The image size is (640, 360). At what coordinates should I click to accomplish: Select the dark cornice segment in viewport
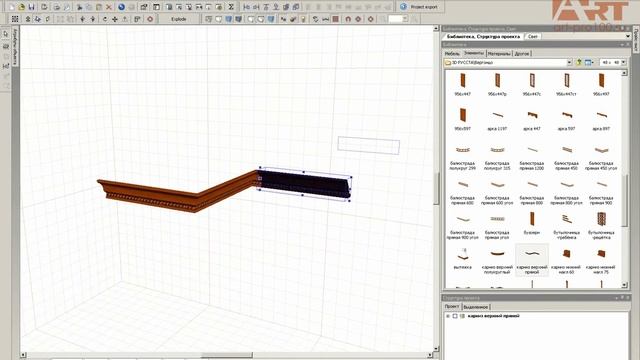(304, 184)
